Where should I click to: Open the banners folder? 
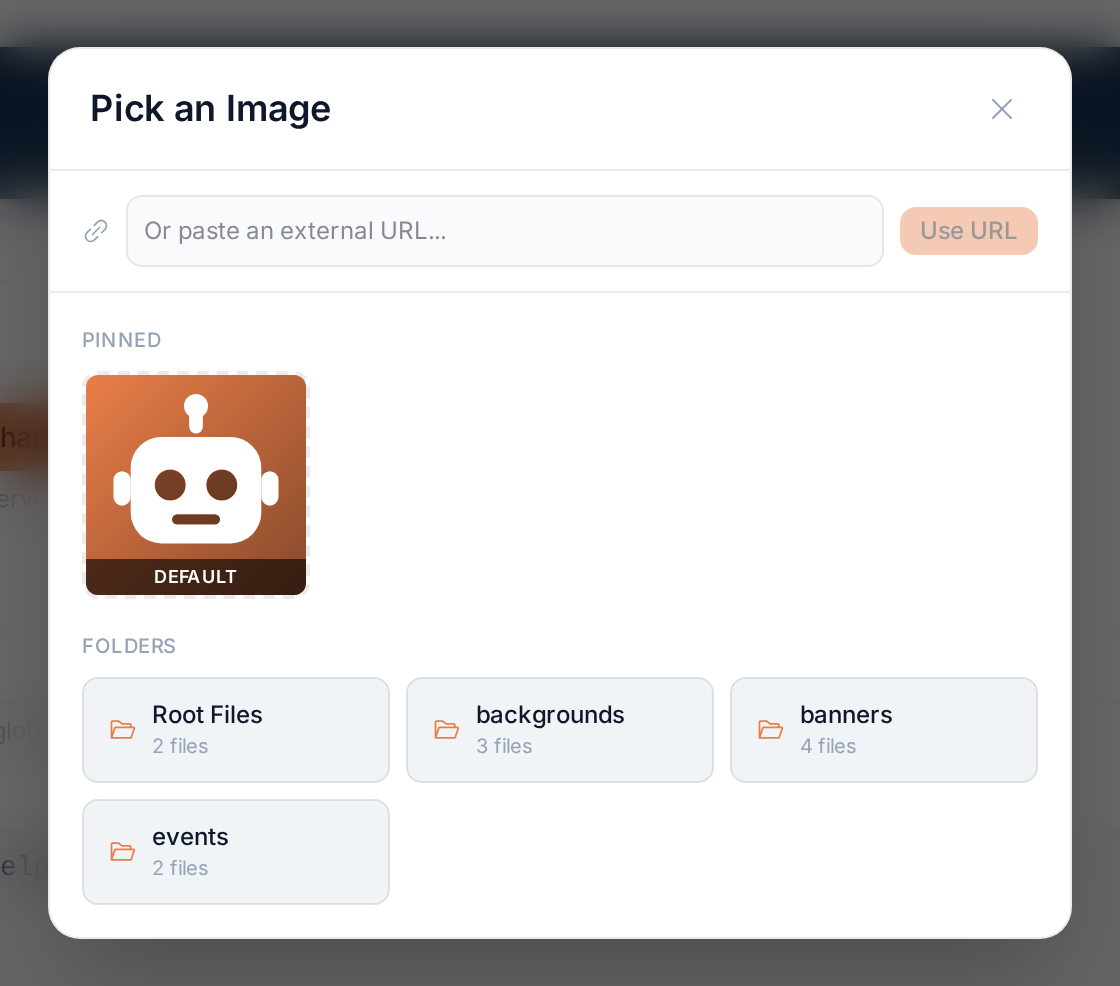tap(884, 729)
